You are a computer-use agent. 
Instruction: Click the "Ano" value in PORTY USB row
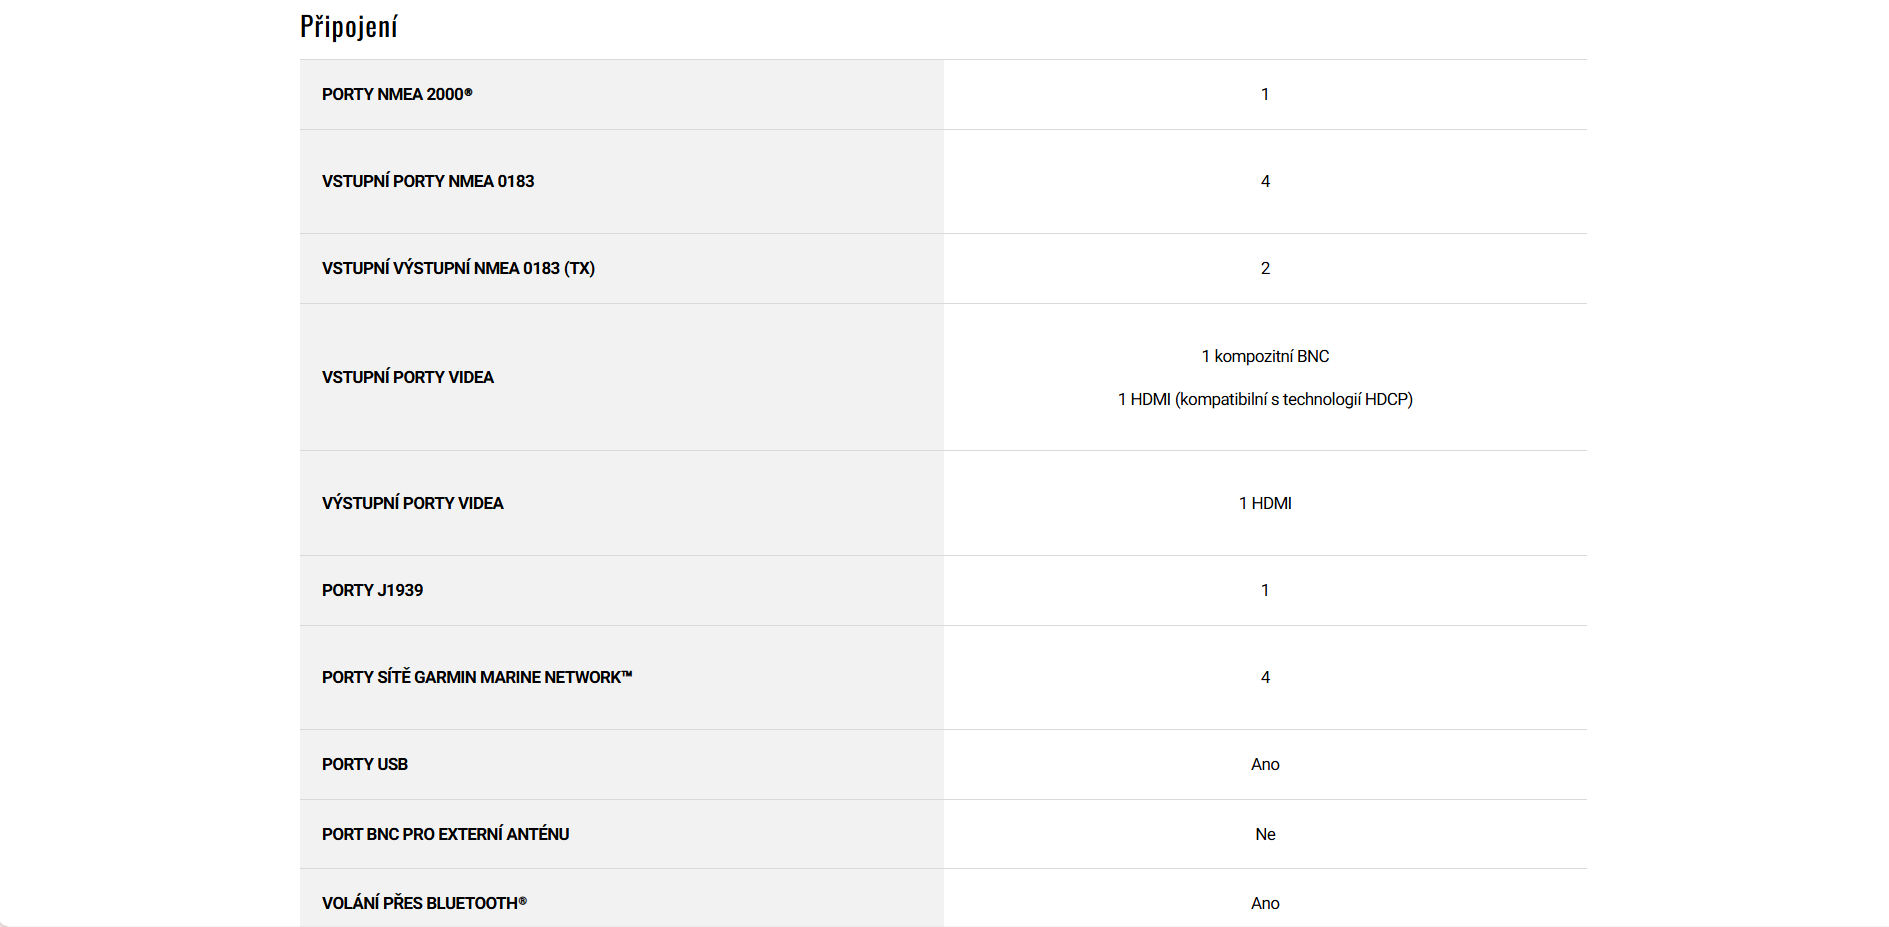[x=1265, y=764]
